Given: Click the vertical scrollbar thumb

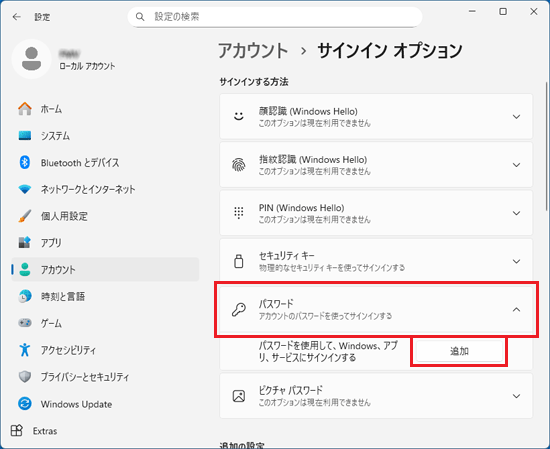Looking at the screenshot, I should tap(546, 146).
